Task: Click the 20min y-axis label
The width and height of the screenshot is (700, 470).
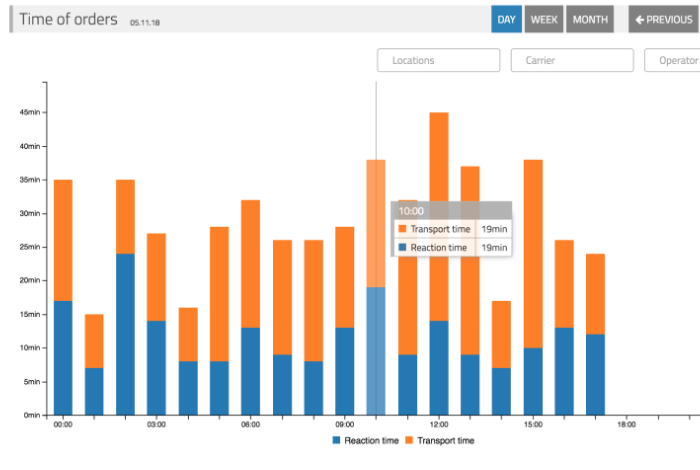Action: pyautogui.click(x=30, y=280)
